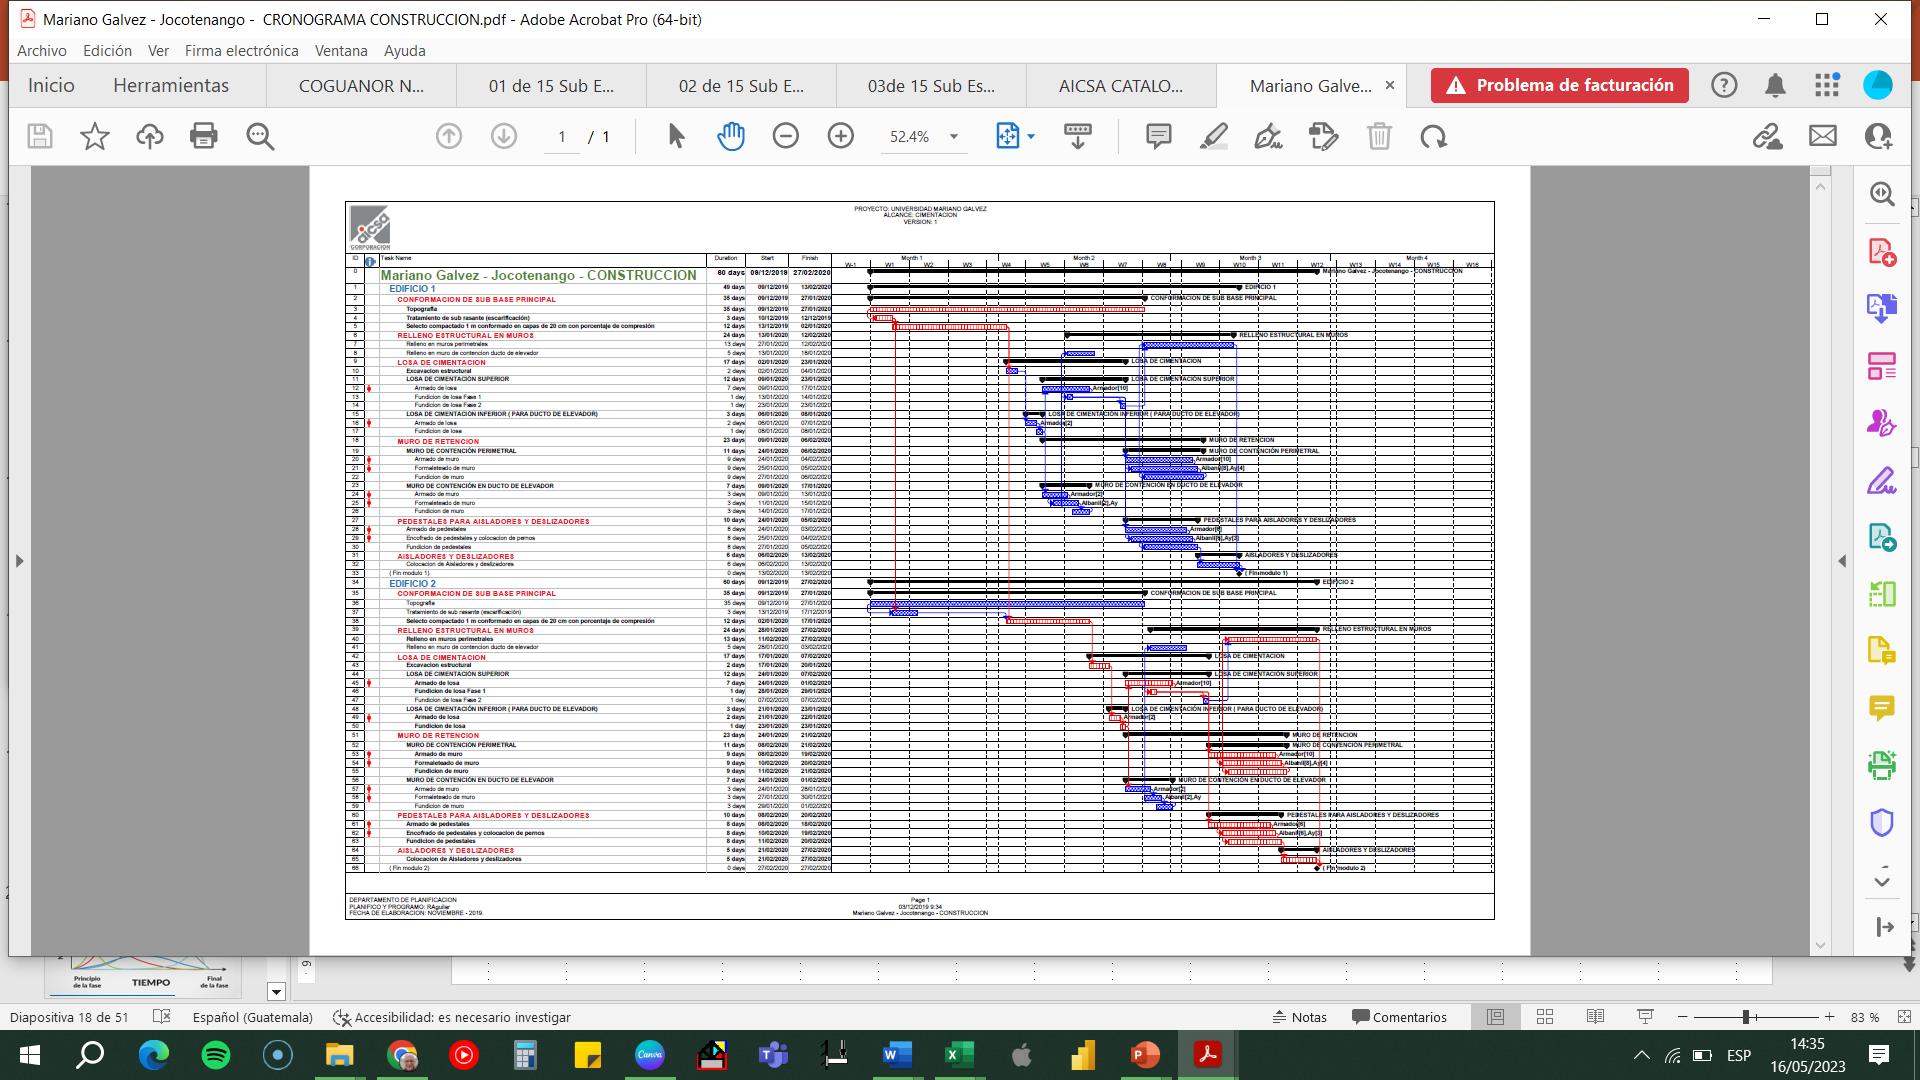1920x1080 pixels.
Task: Click the page number input field
Action: 562,137
